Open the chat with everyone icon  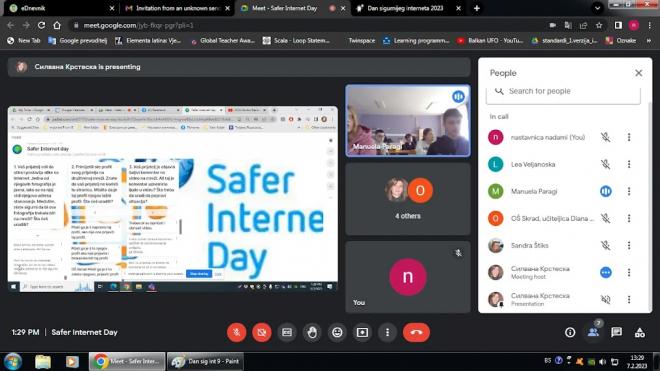[617, 332]
